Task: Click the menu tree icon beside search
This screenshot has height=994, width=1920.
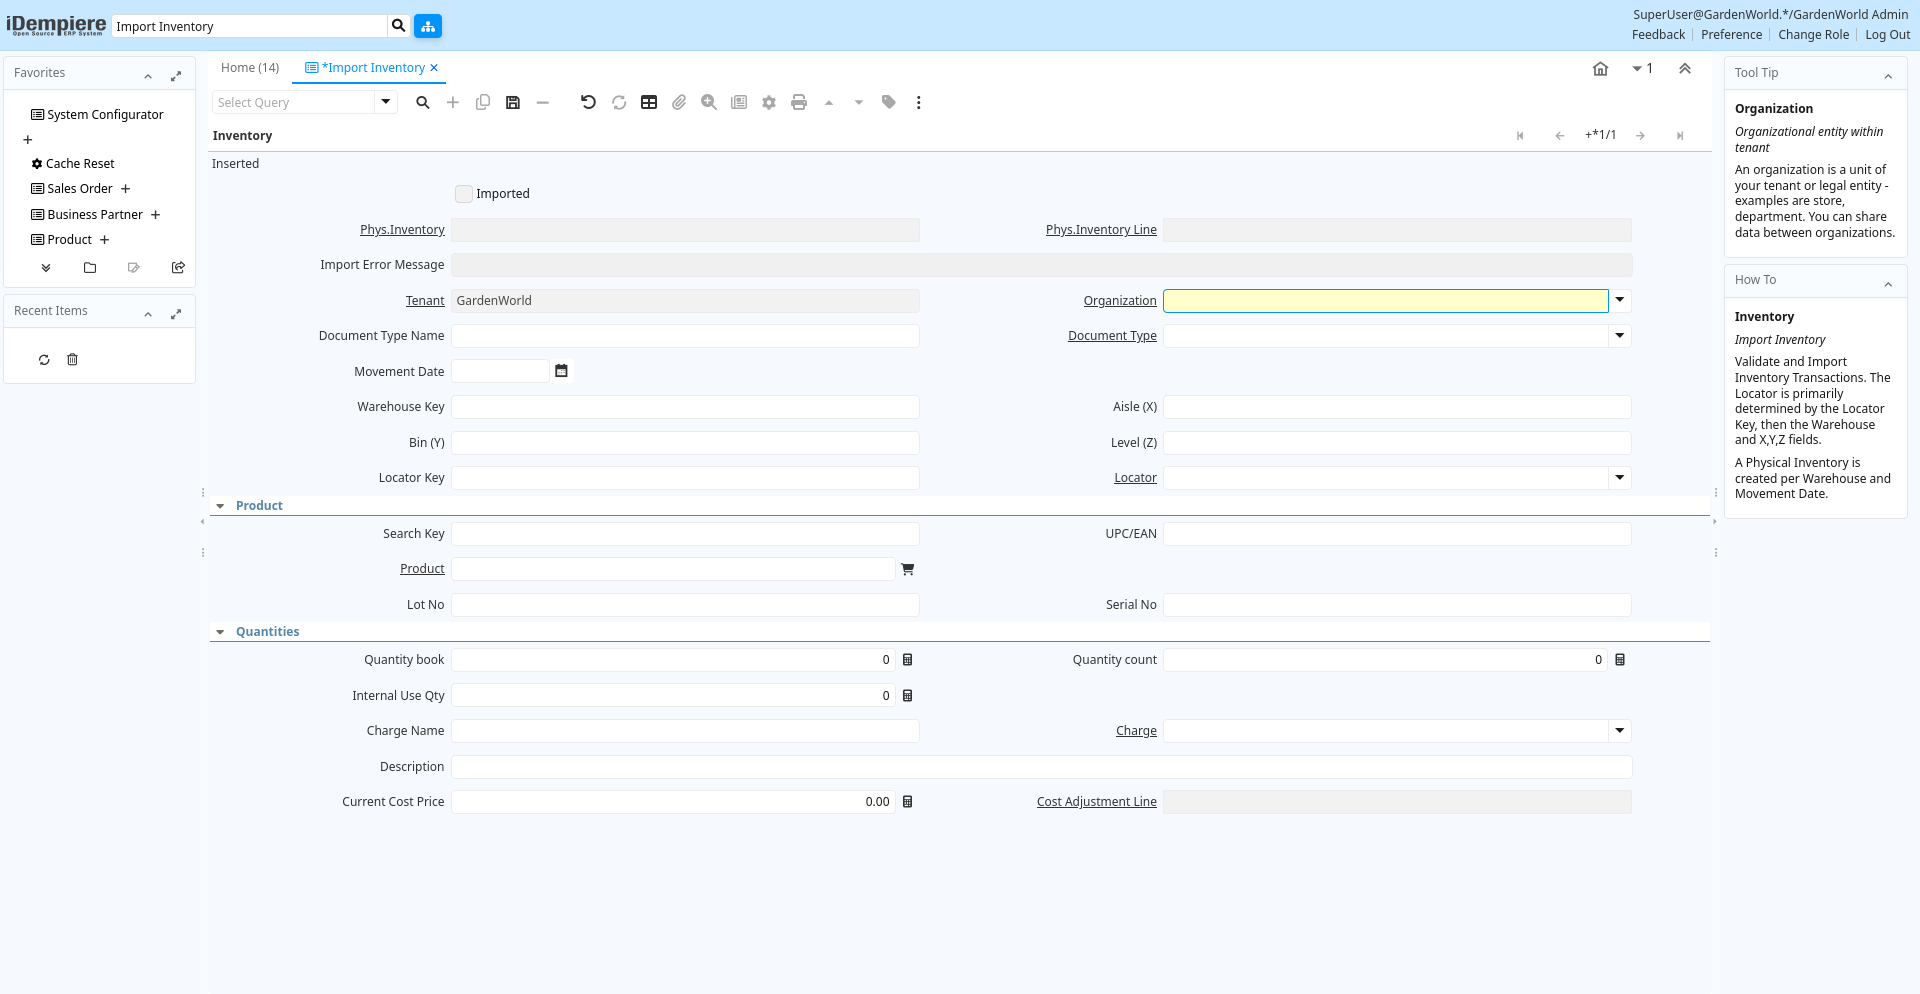Action: coord(428,27)
